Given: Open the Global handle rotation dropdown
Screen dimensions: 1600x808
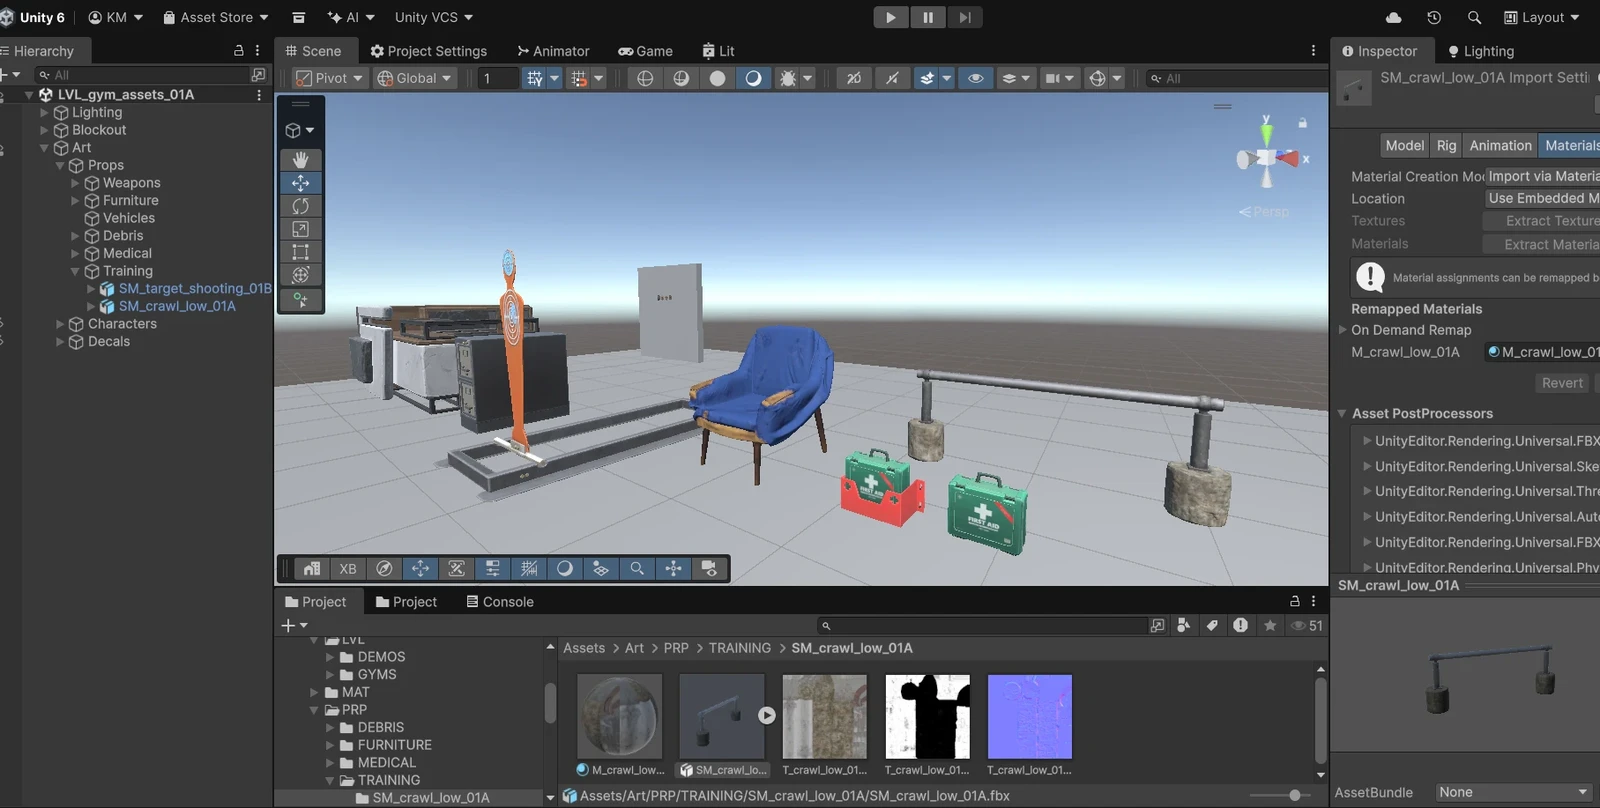Looking at the screenshot, I should 415,78.
